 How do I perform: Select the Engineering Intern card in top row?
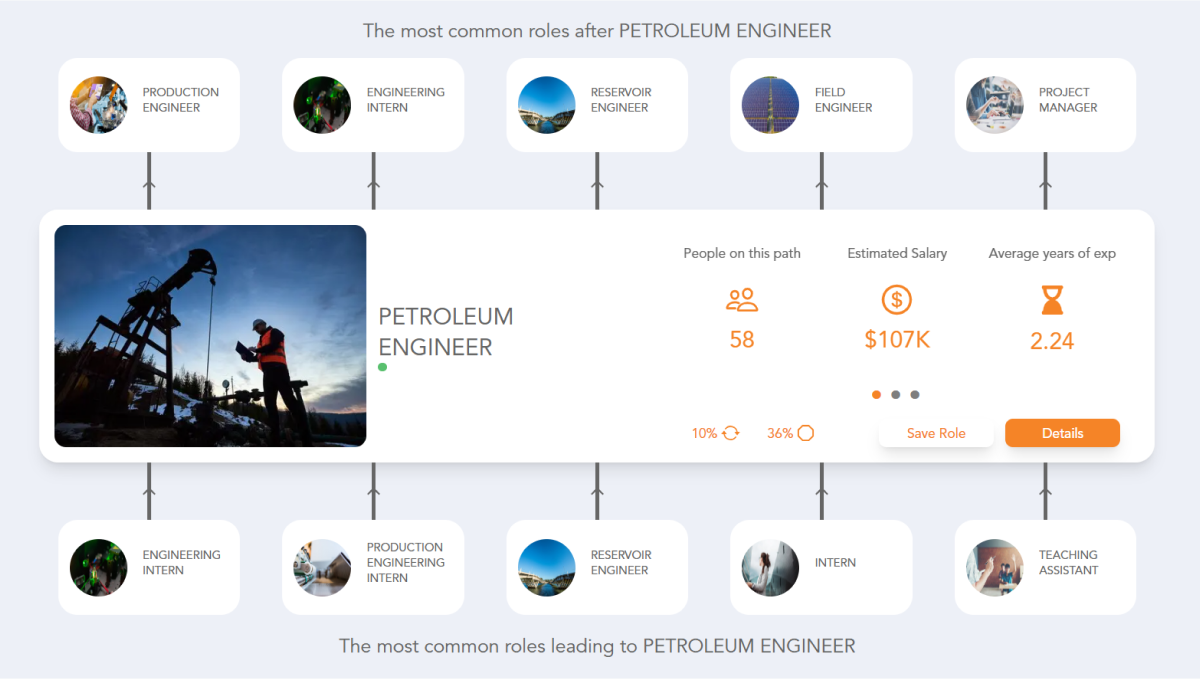click(x=373, y=105)
